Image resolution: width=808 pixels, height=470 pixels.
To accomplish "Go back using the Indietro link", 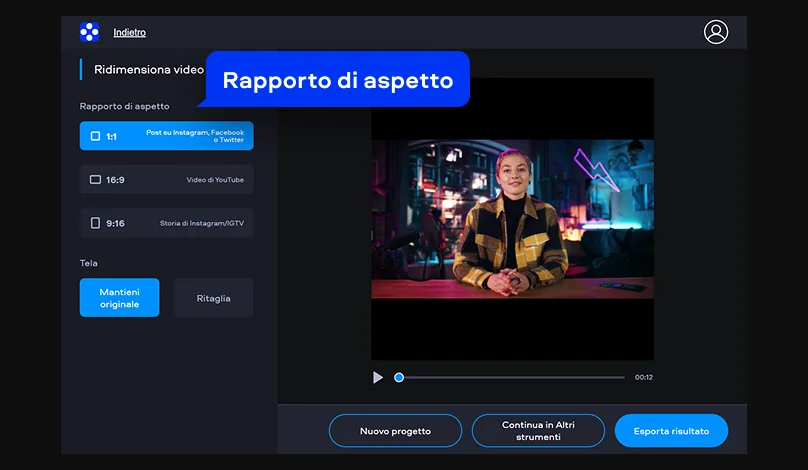I will (x=129, y=33).
